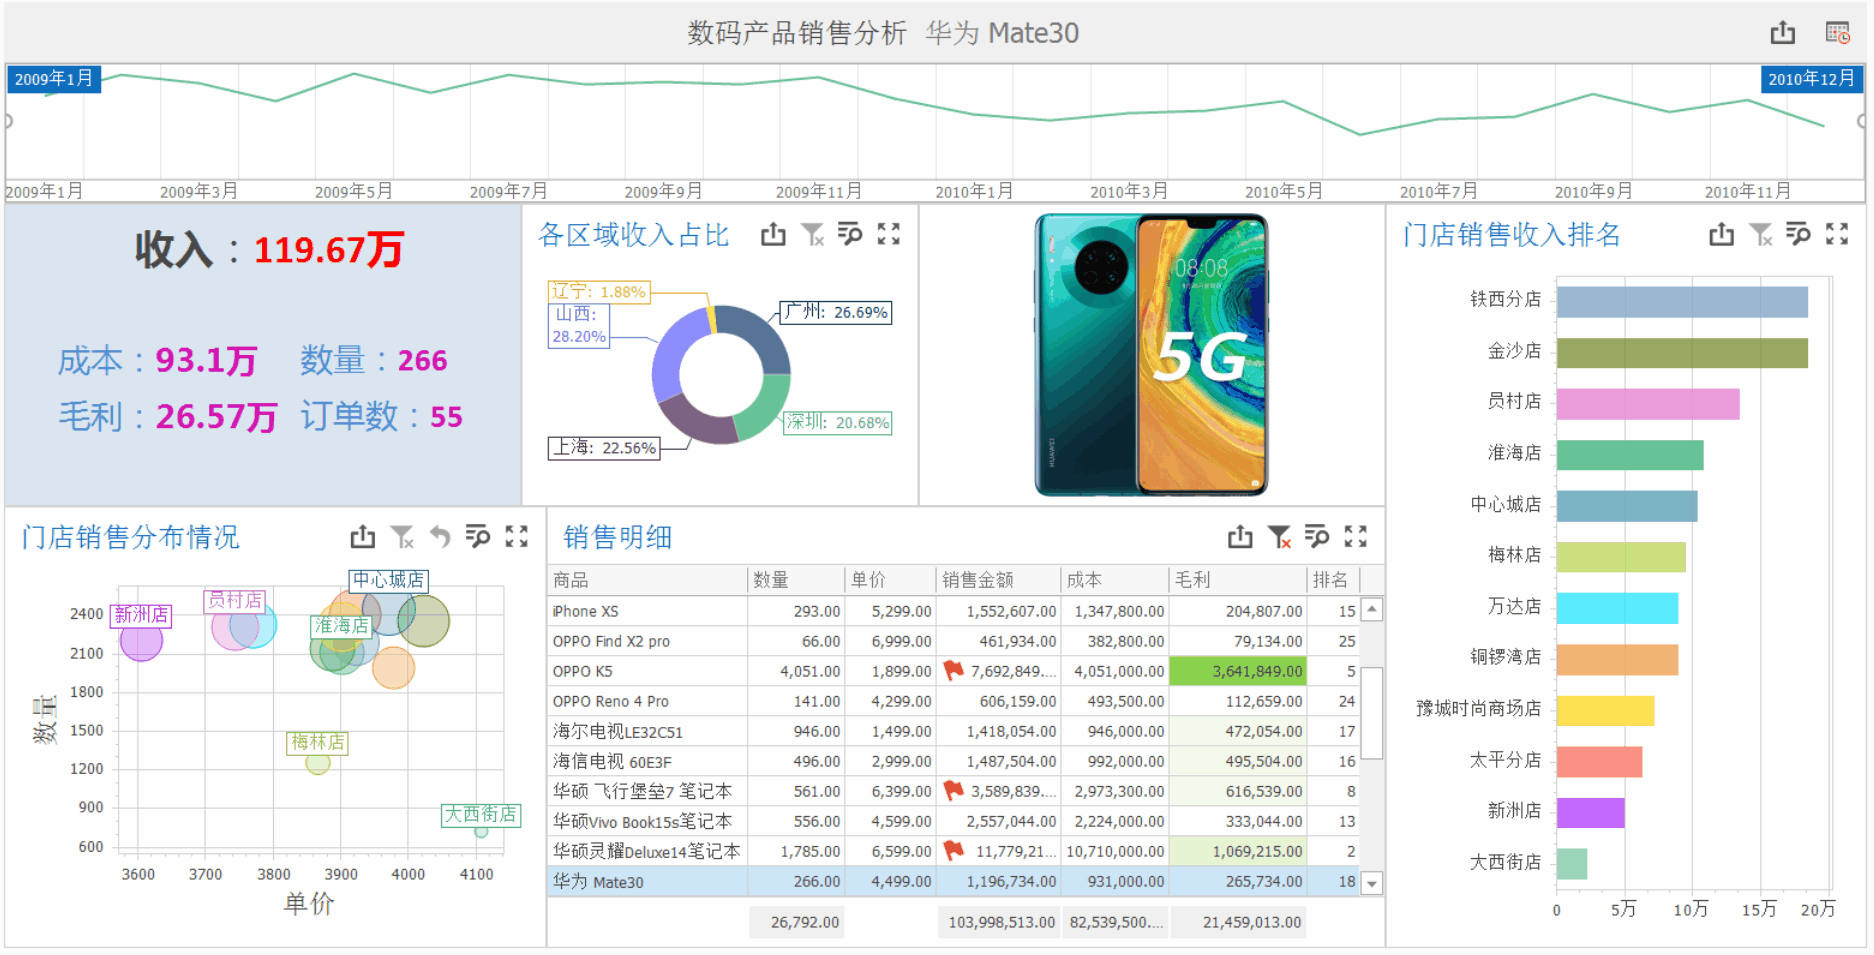The height and width of the screenshot is (955, 1874).
Task: Select the 铁西分店 bar in ranking chart
Action: (1682, 302)
